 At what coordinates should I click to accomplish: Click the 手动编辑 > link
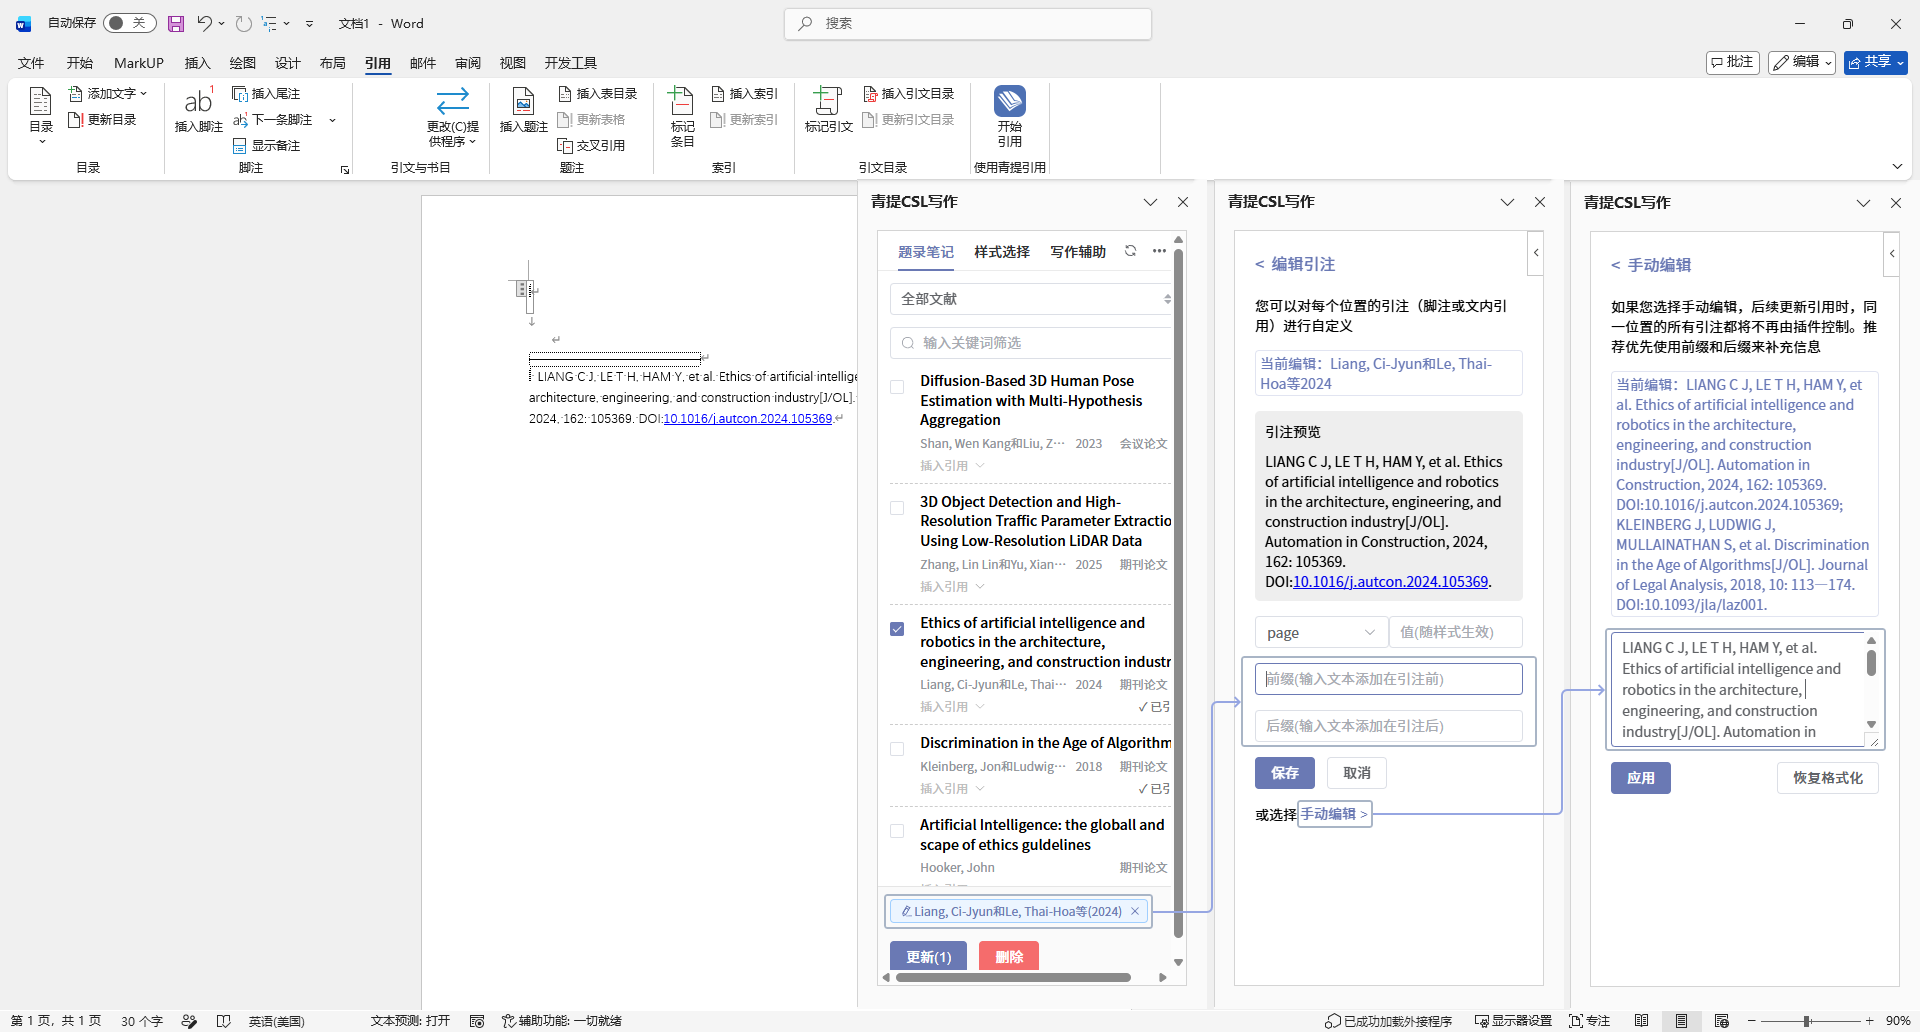coord(1334,814)
